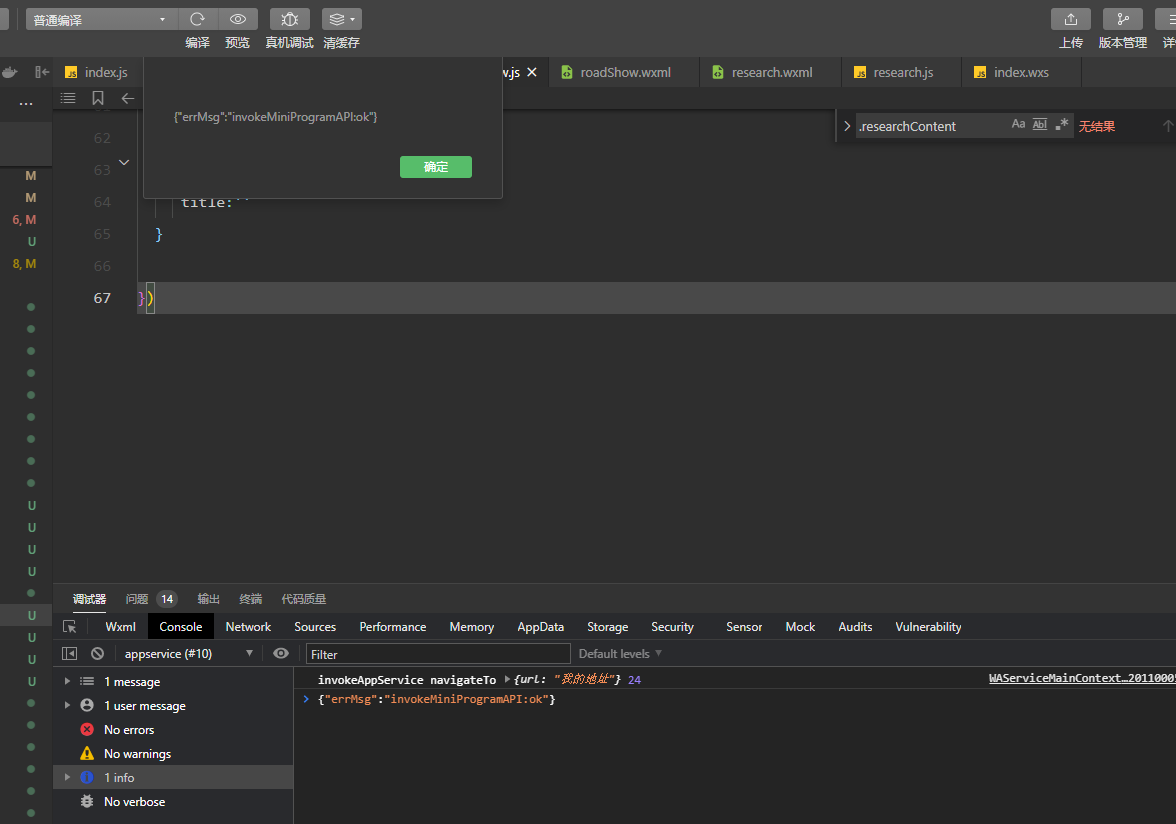Expand the 1 info group

click(x=68, y=778)
